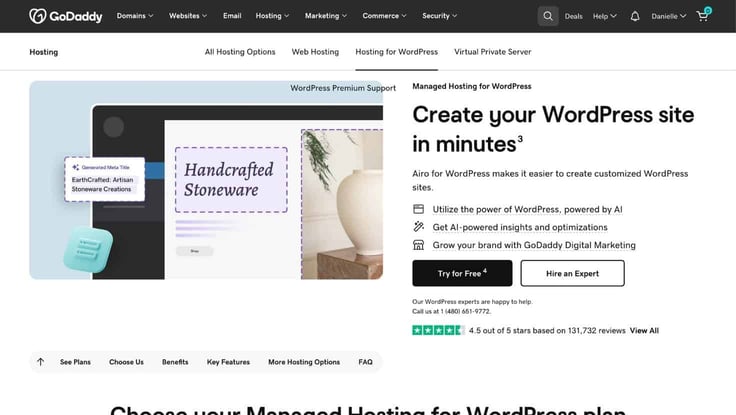Click the magic wand icon beside AI insights

(x=418, y=227)
